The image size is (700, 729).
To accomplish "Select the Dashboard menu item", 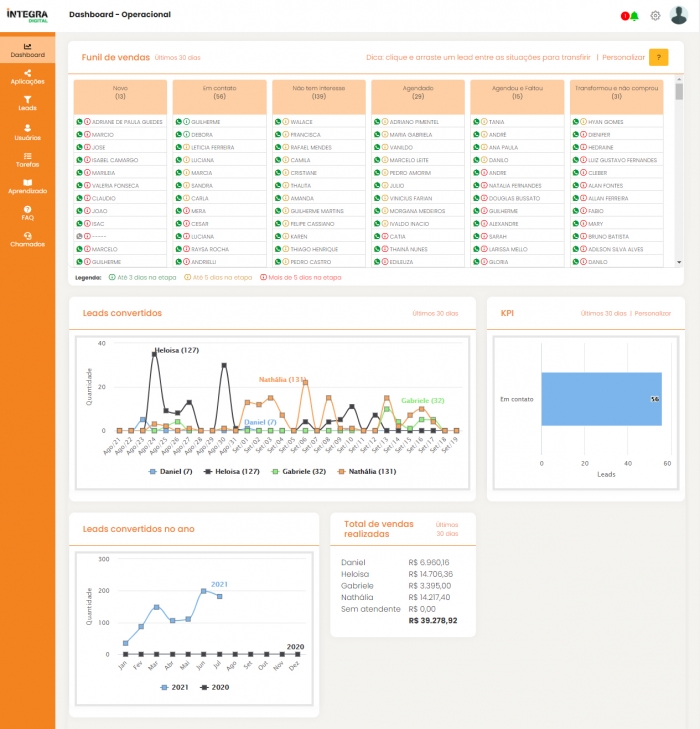I will coord(27,49).
